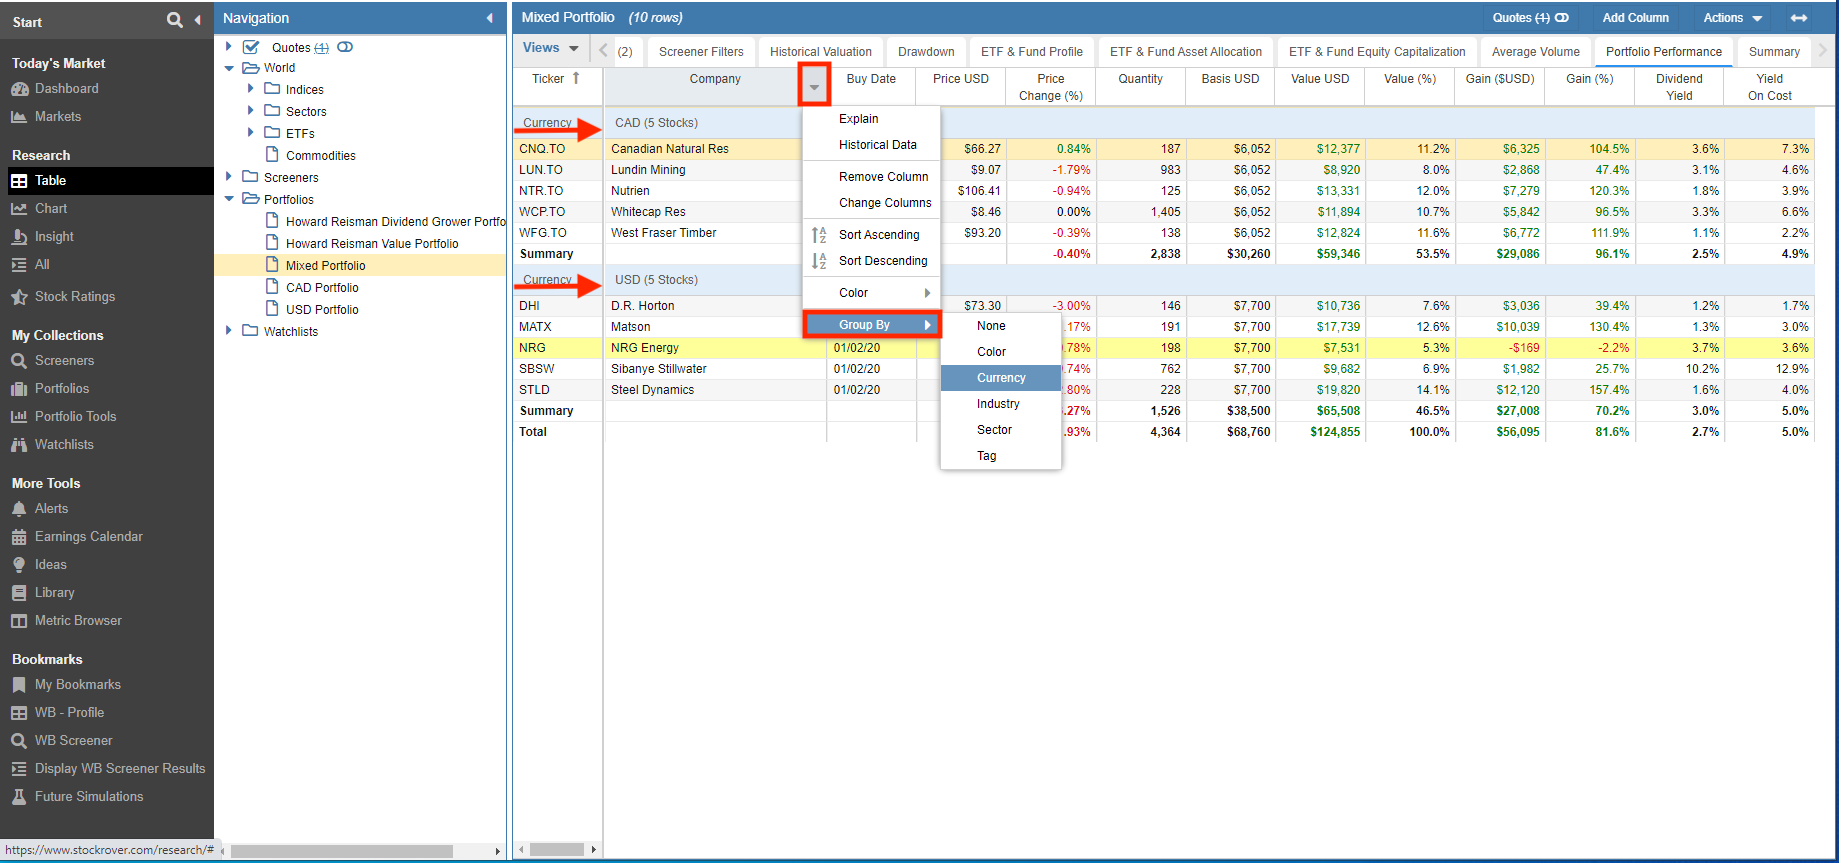Screen dimensions: 1839x863
Task: Open the Insight research view
Action: pyautogui.click(x=54, y=237)
